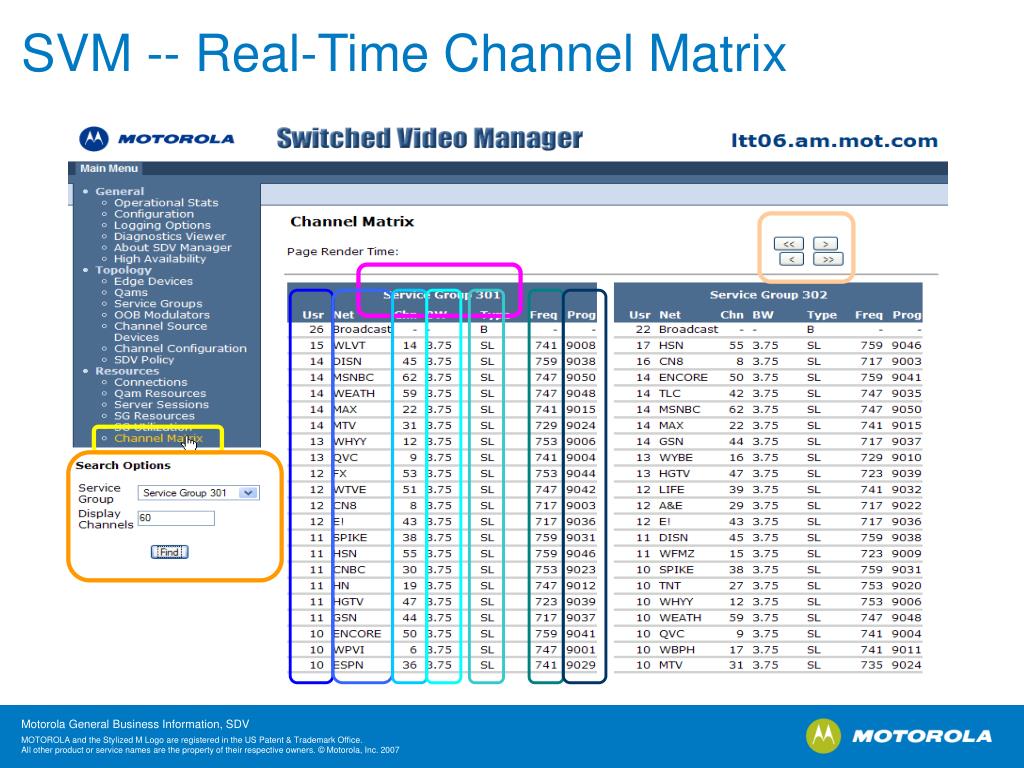The height and width of the screenshot is (768, 1024).
Task: Select the A&E network cell
Action: tap(671, 505)
